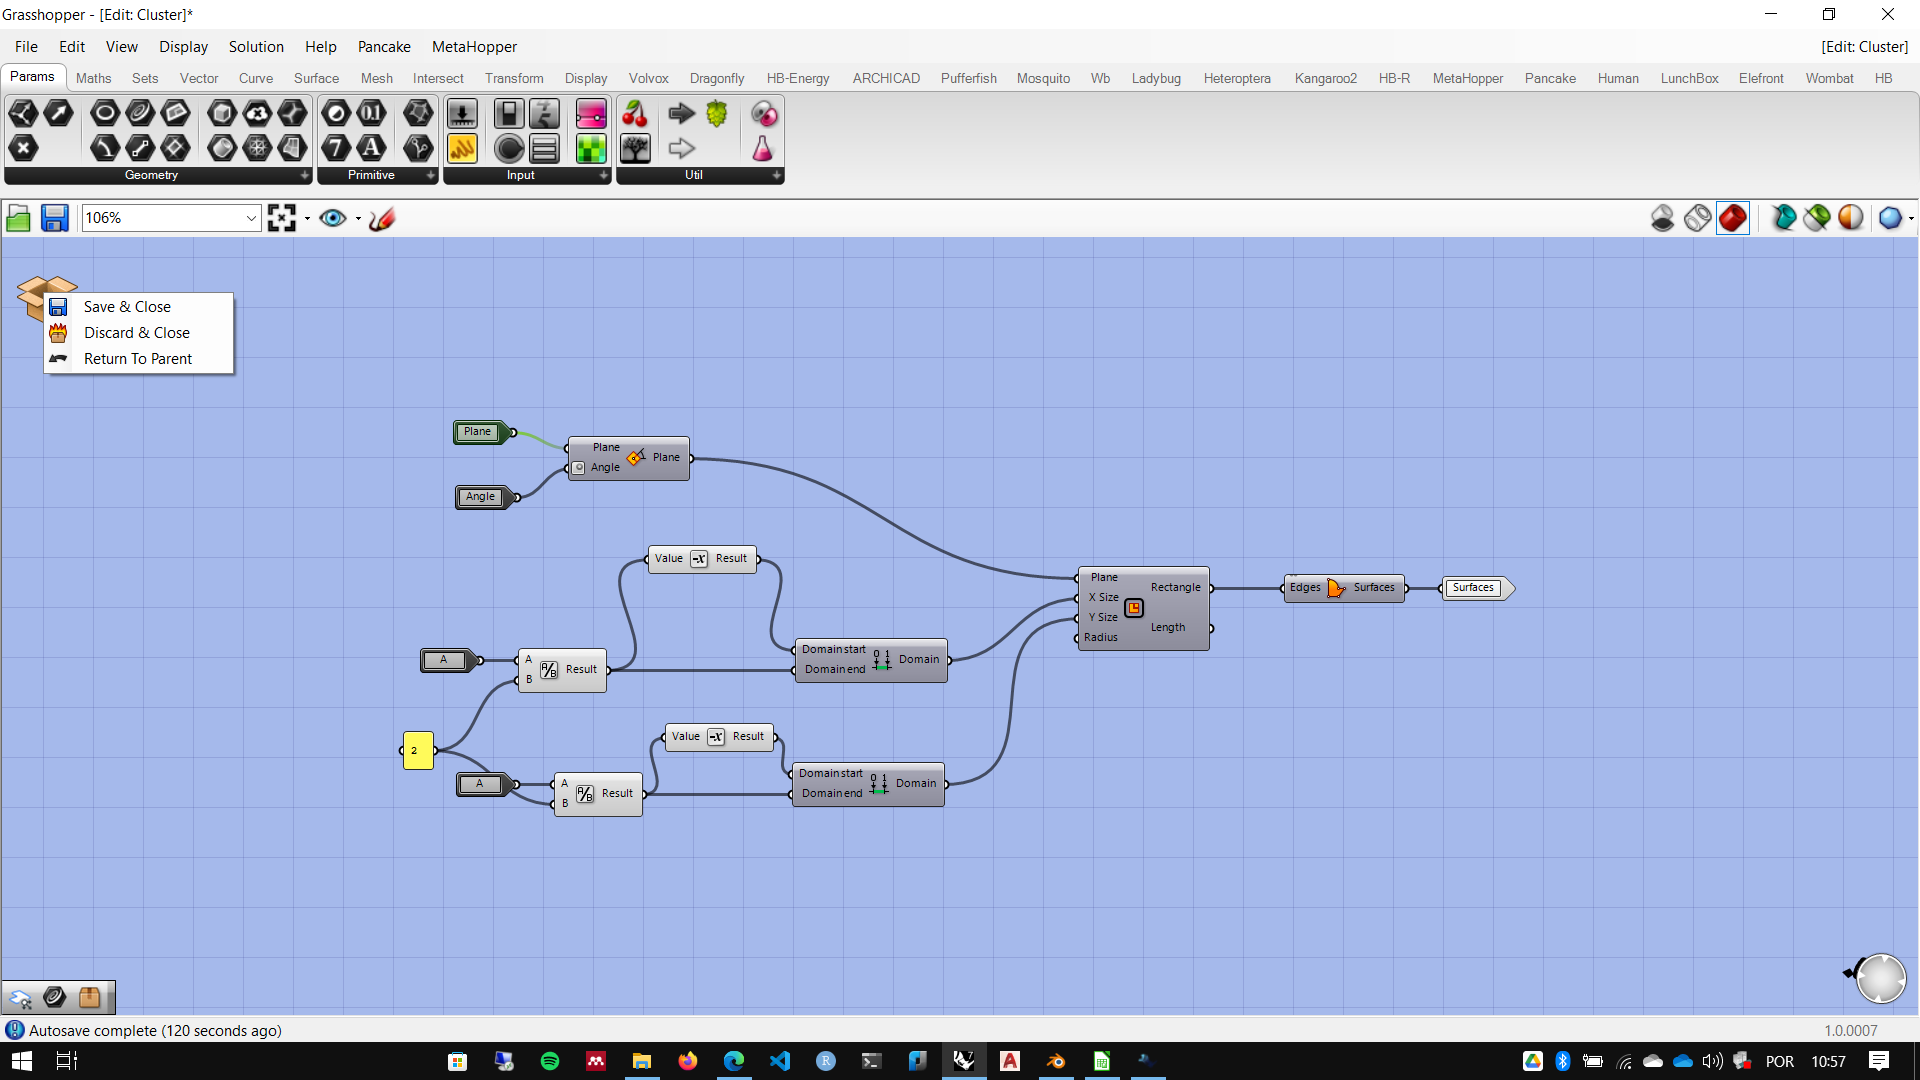Screen dimensions: 1920x1080
Task: Save document with blue floppy icon
Action: [x=54, y=218]
